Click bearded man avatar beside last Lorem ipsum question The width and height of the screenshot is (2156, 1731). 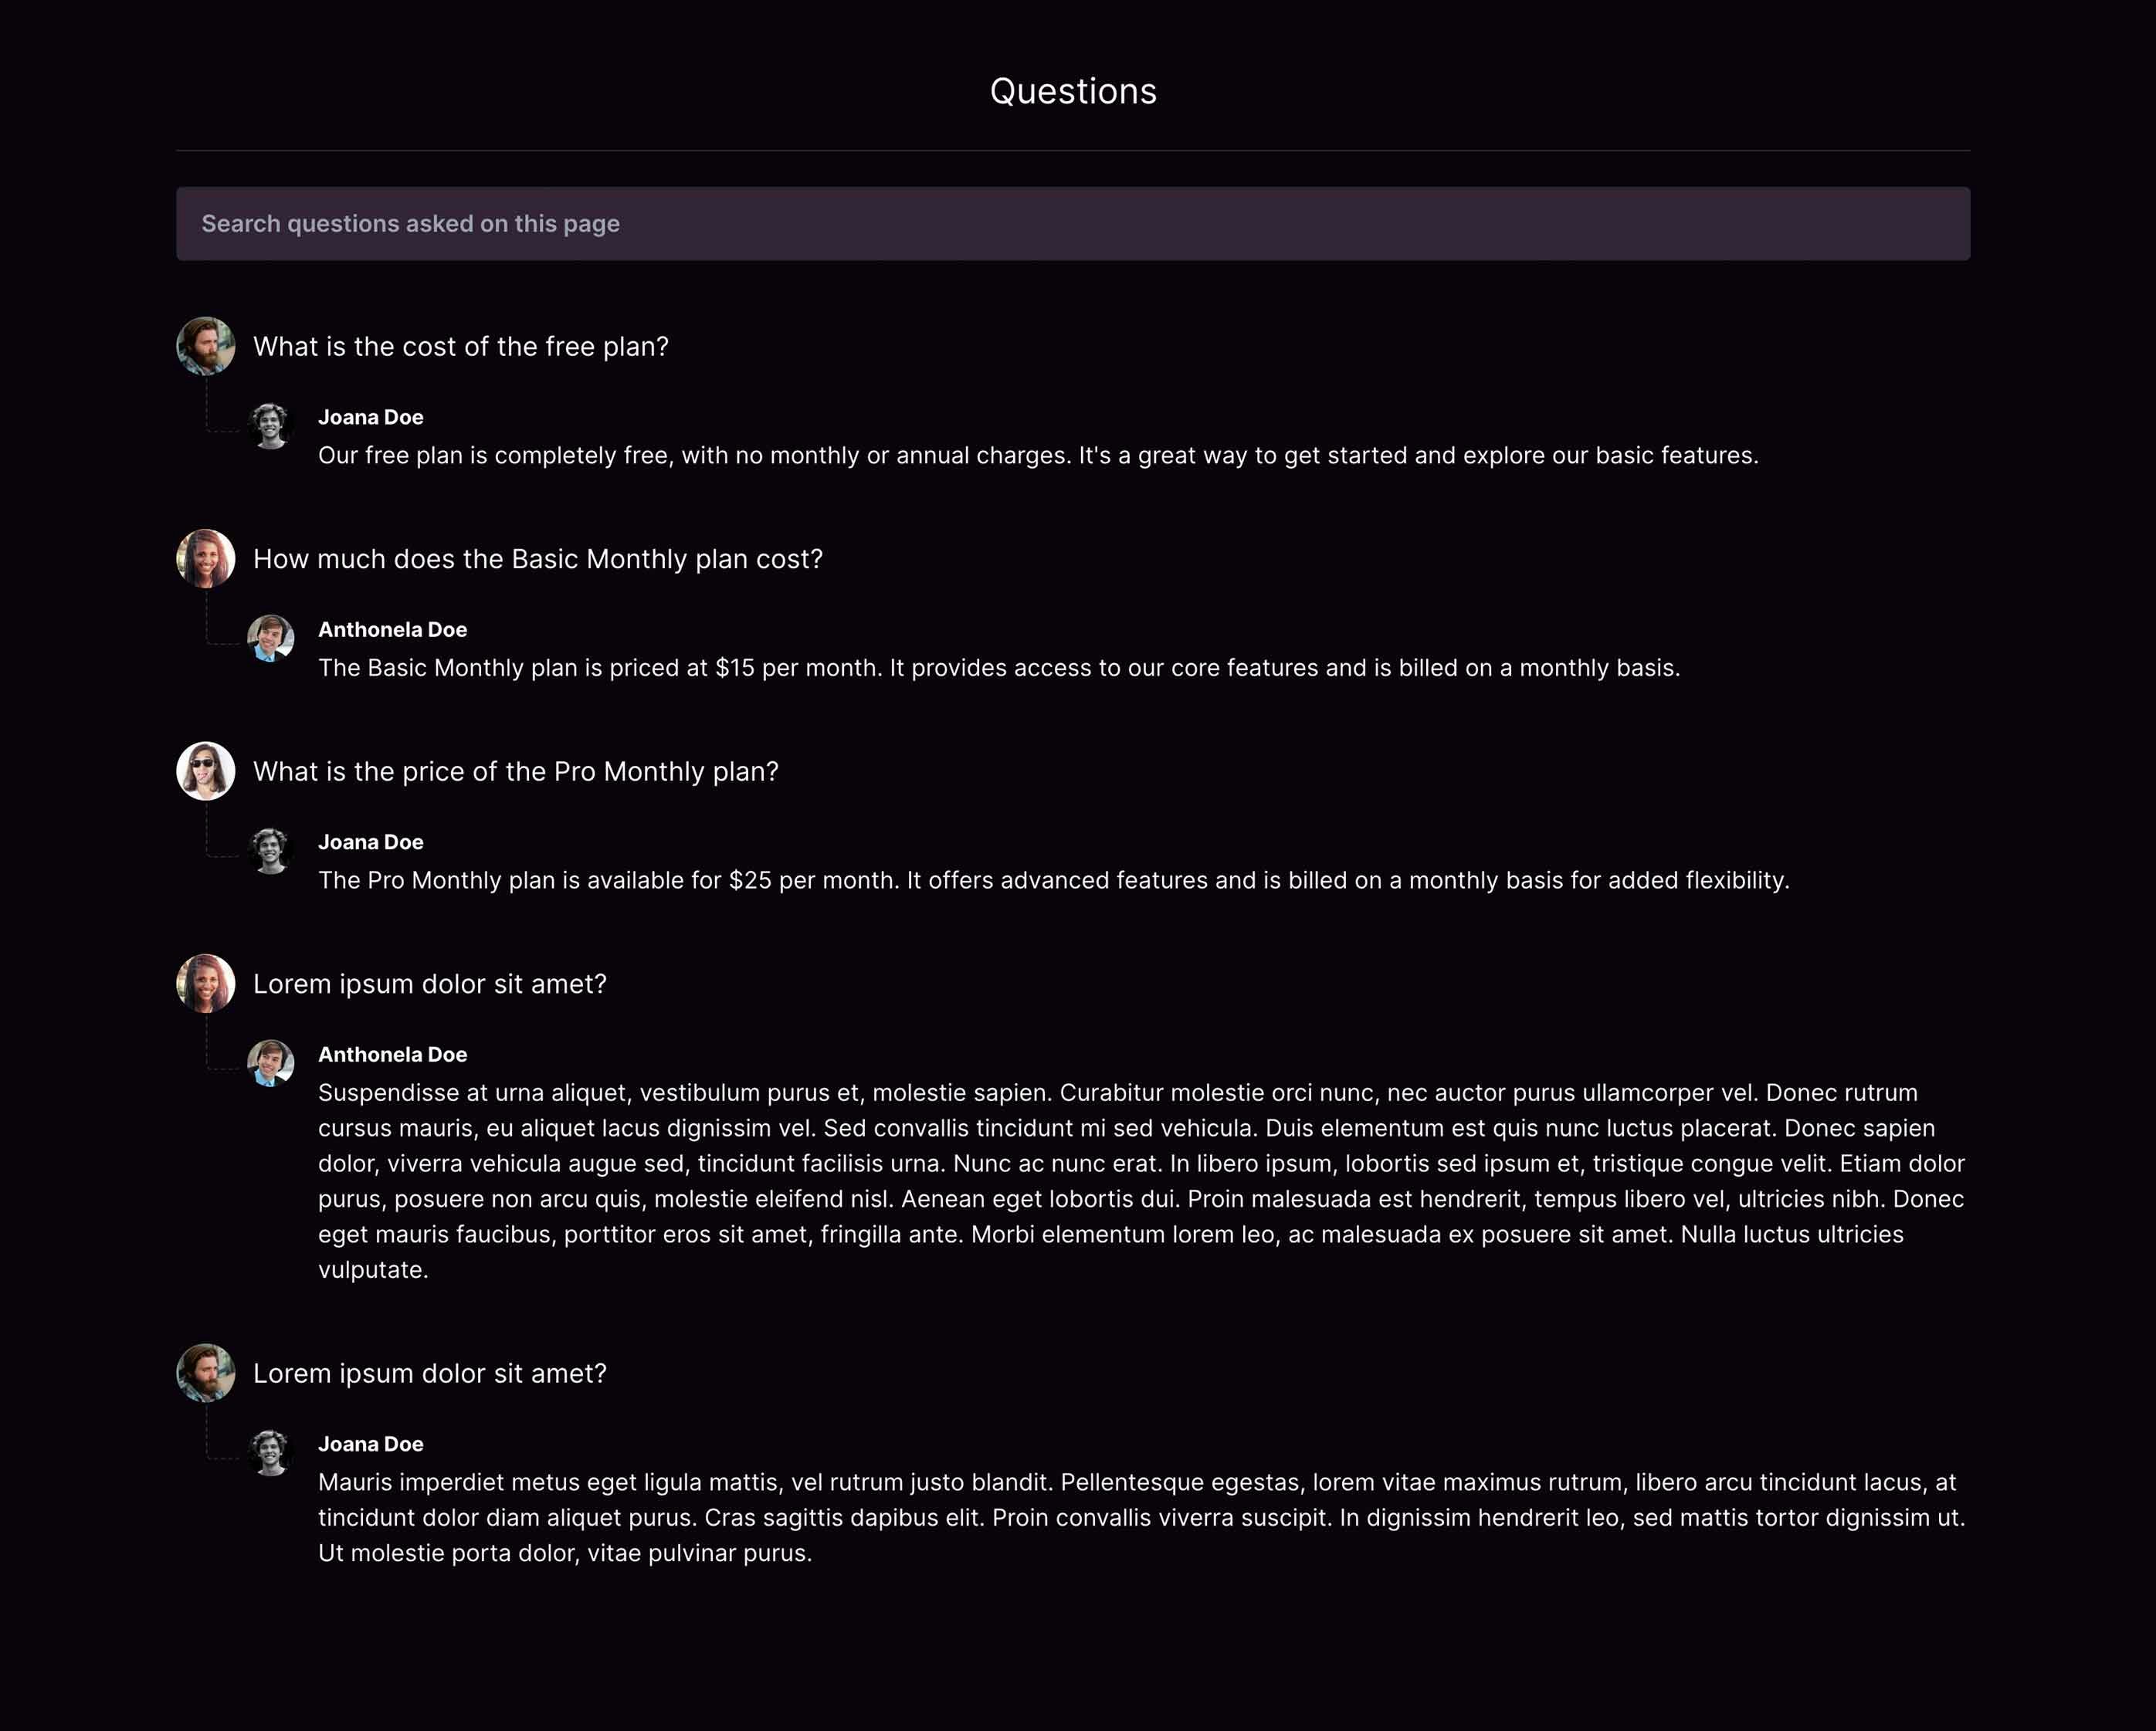[x=206, y=1373]
